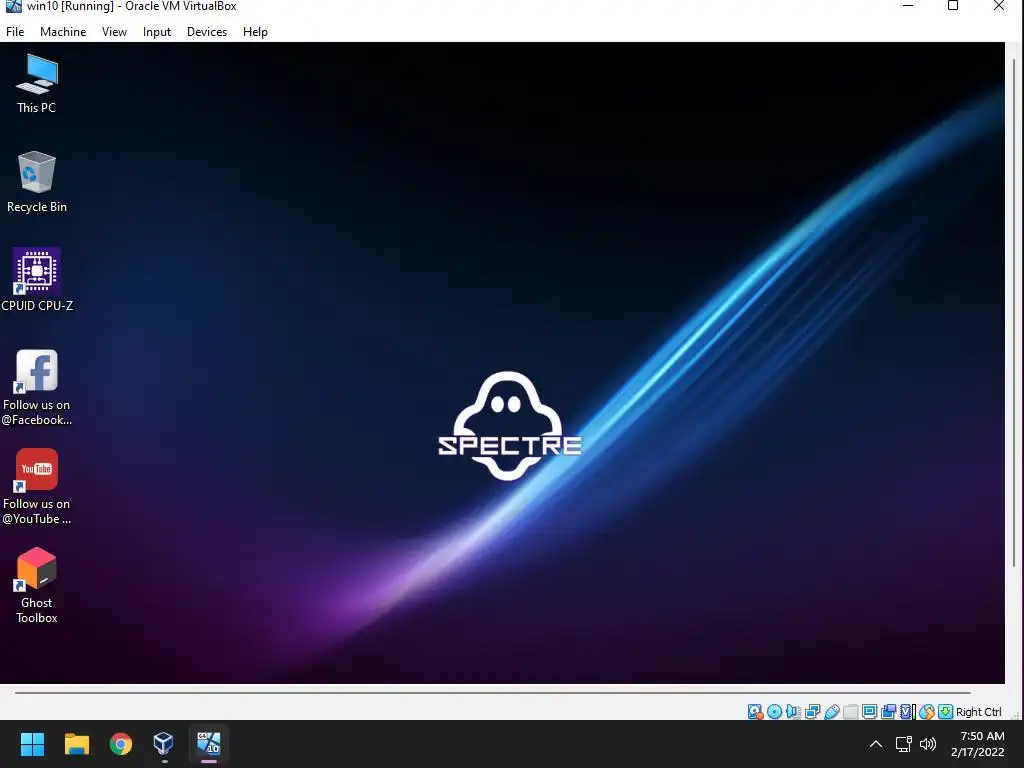Open VirtualBox Manager from the taskbar

(x=164, y=744)
